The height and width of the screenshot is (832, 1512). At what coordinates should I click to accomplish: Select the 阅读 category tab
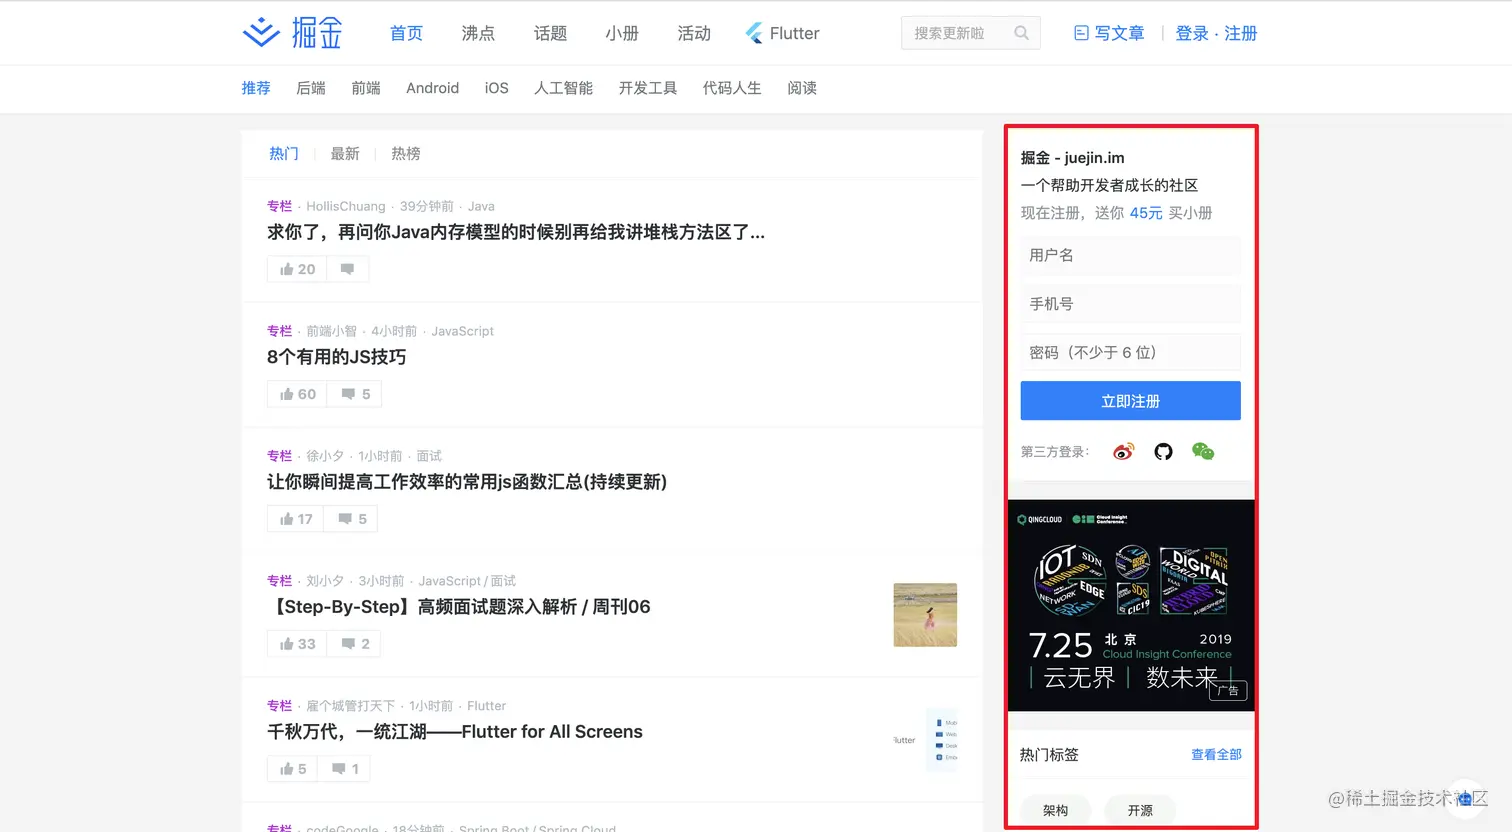(x=802, y=88)
